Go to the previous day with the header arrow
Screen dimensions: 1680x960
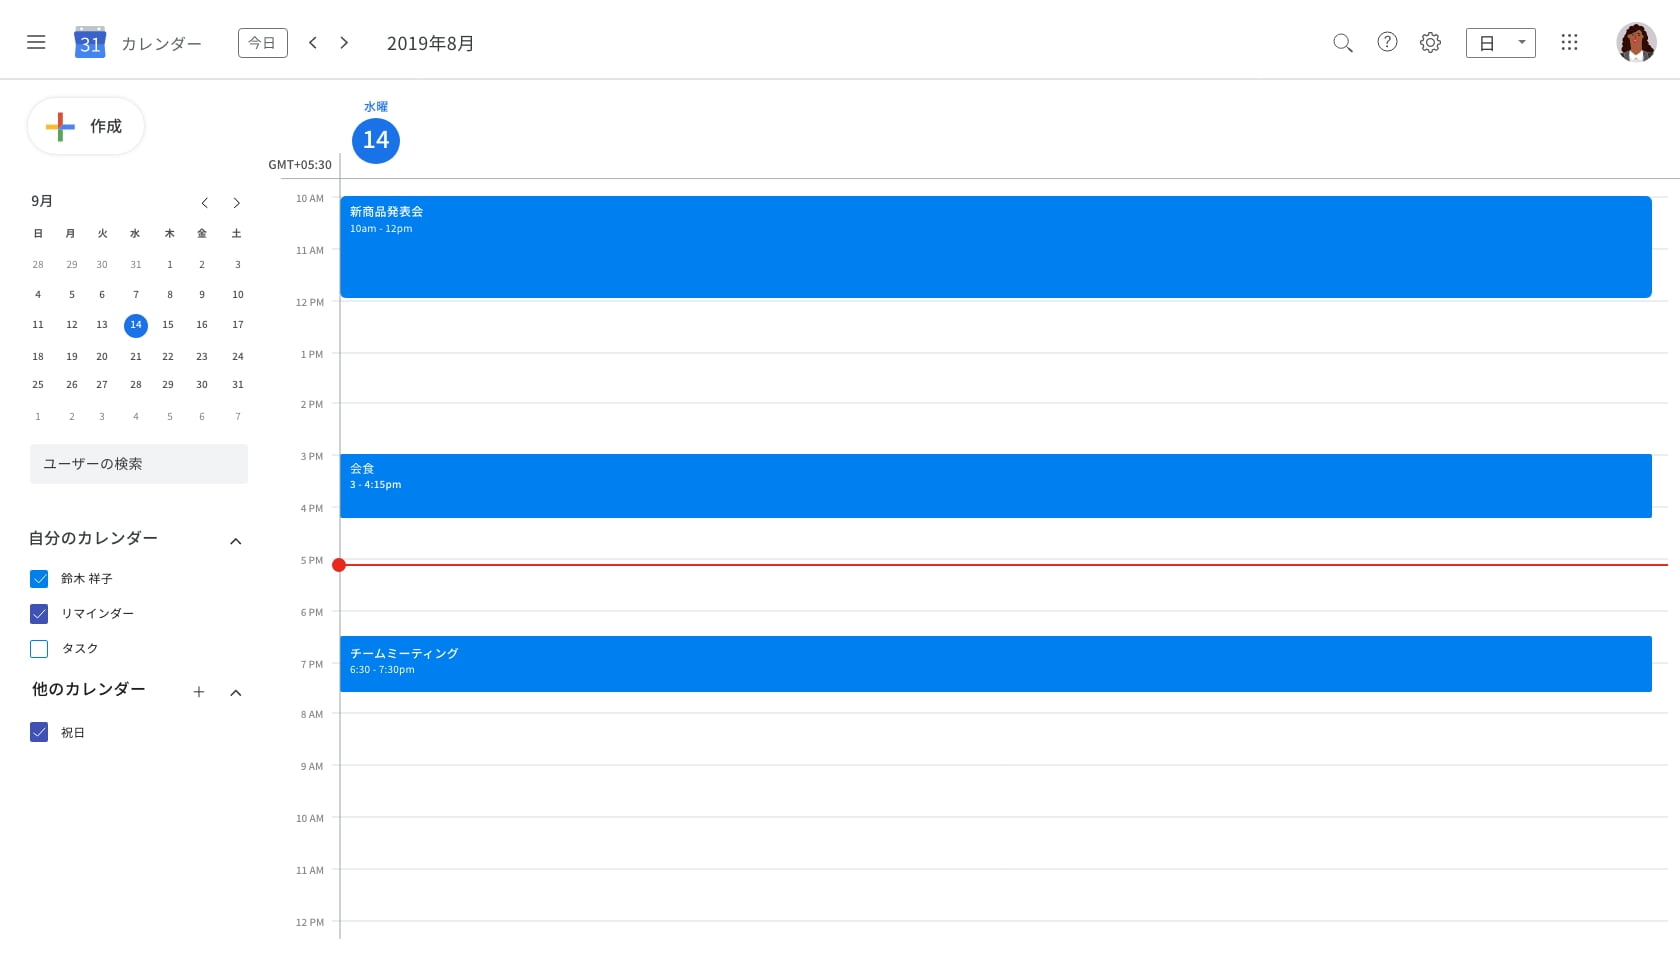tap(313, 43)
